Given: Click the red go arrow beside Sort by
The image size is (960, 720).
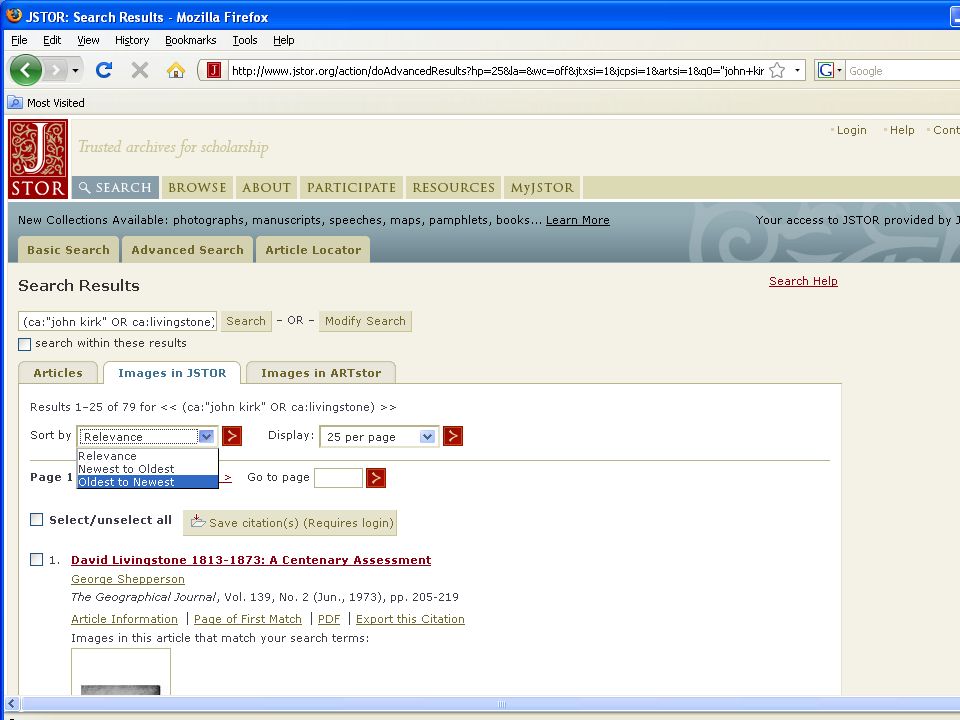Looking at the screenshot, I should click(231, 436).
